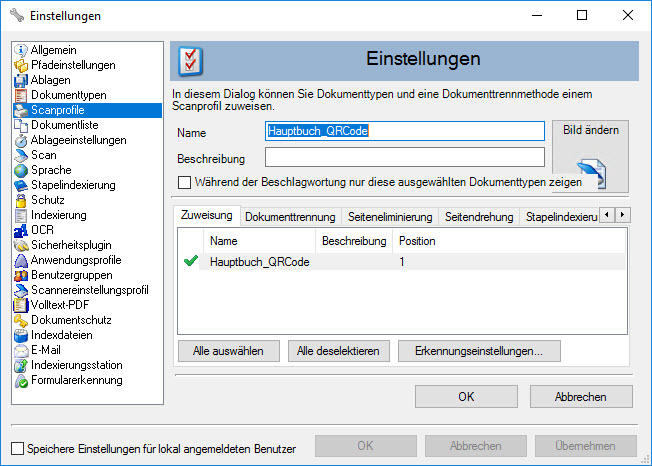The height and width of the screenshot is (466, 652).
Task: Open Erkennungseinstellungen dialog button
Action: 479,351
